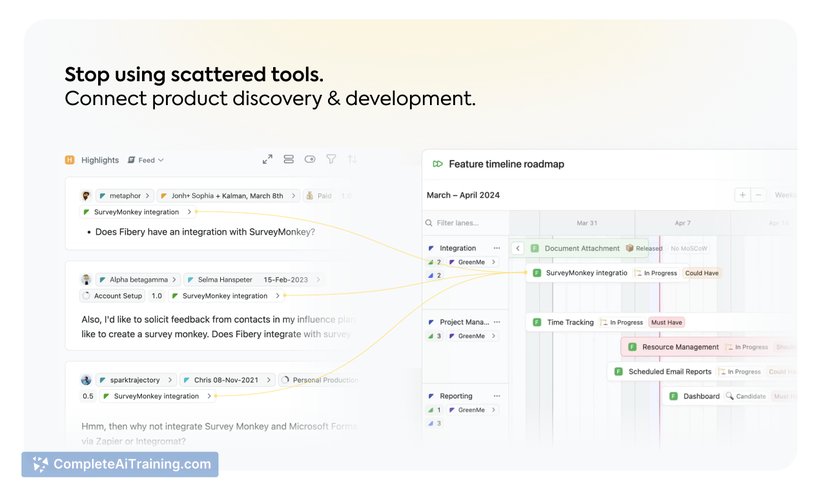This screenshot has width=820, height=490.
Task: Click the card layout rows icon
Action: [289, 159]
